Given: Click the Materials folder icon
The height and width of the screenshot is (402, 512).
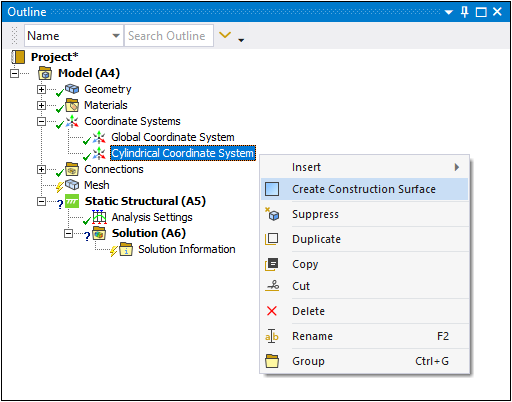Looking at the screenshot, I should coord(72,105).
